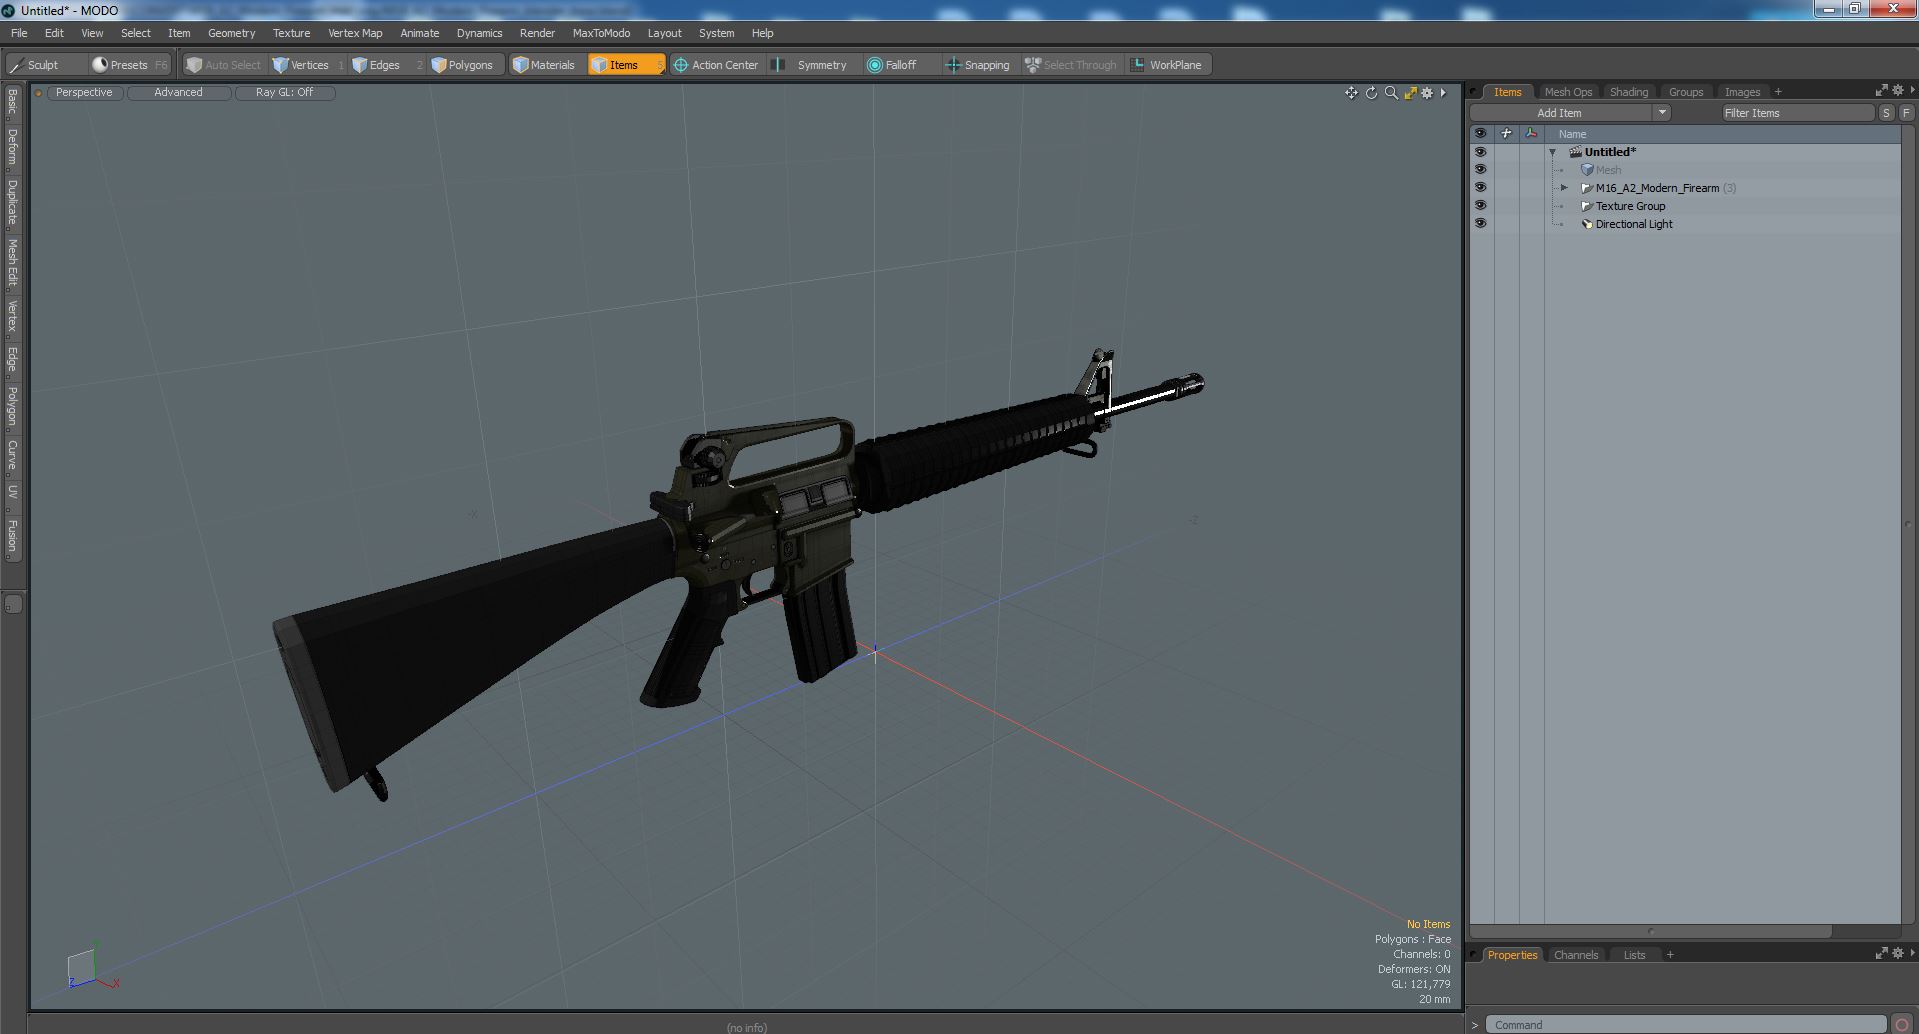1919x1034 pixels.
Task: Toggle visibility of the Mesh item
Action: click(1480, 170)
